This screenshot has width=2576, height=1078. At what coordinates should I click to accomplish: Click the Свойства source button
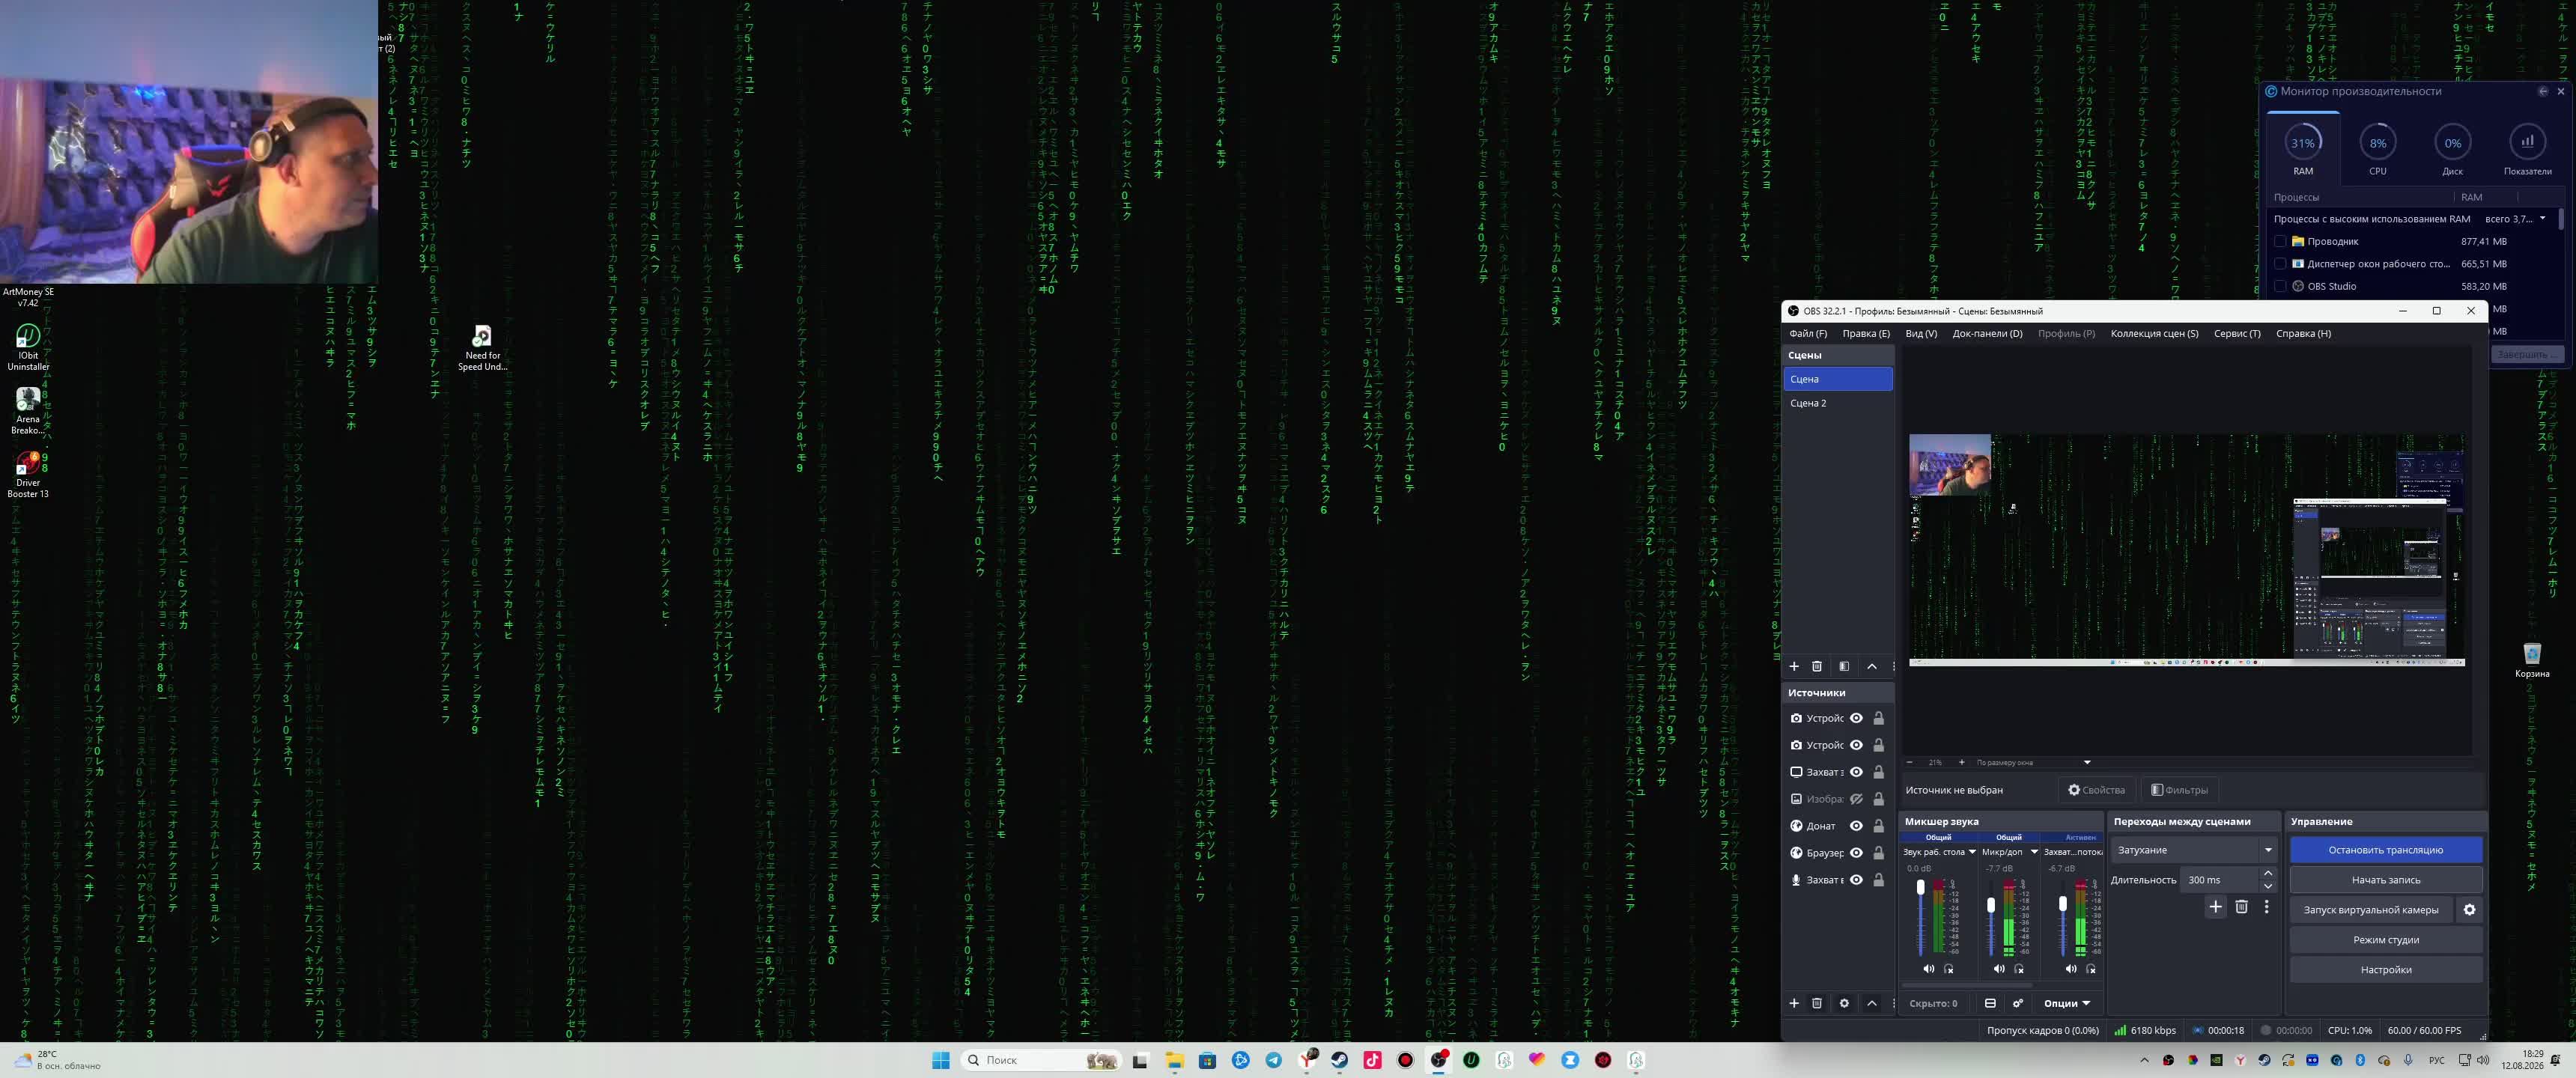[2096, 790]
